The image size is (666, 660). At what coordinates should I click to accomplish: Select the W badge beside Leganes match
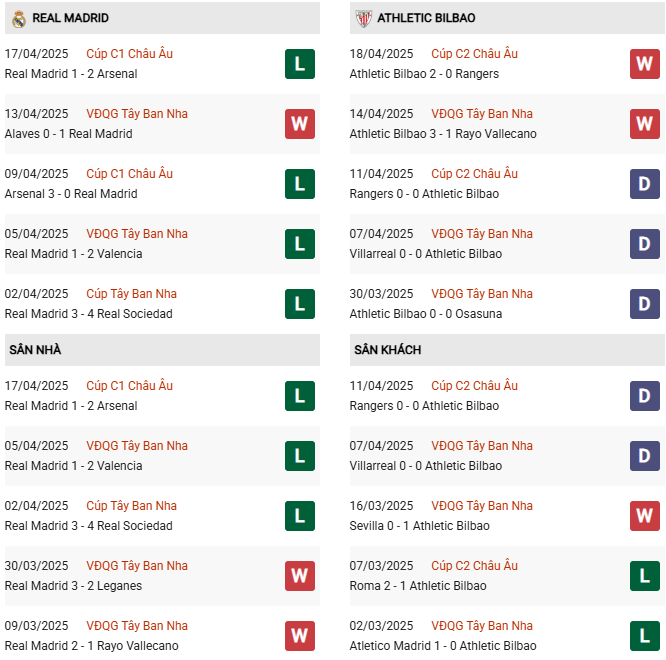(x=299, y=576)
